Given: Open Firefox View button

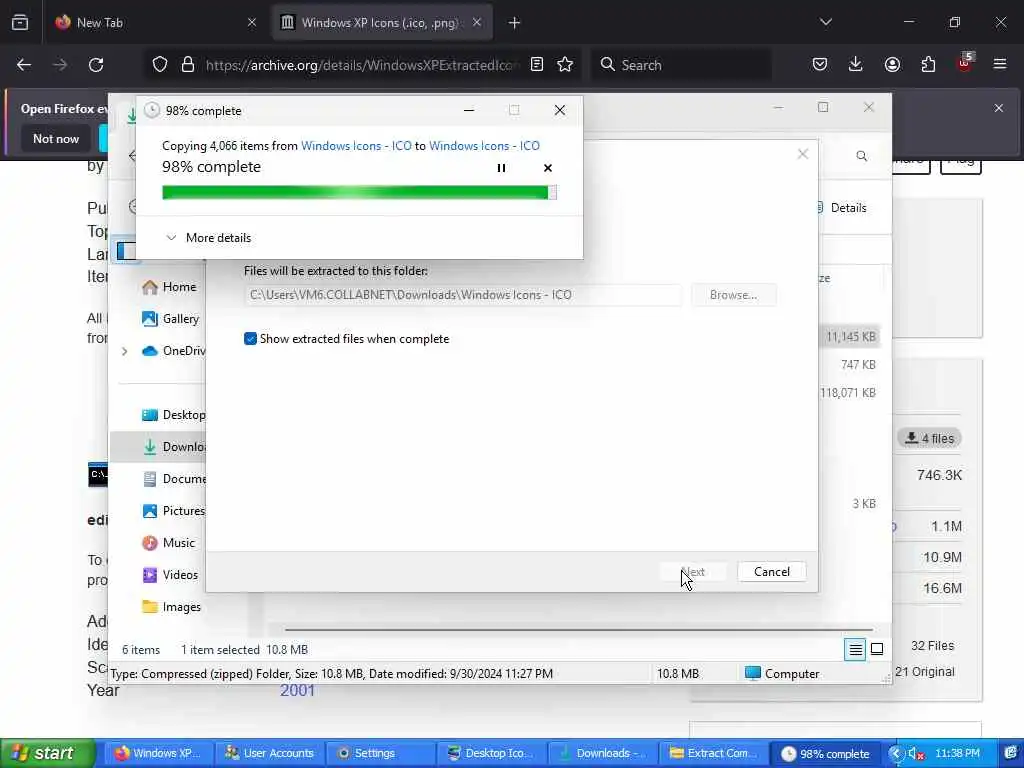Looking at the screenshot, I should [20, 23].
